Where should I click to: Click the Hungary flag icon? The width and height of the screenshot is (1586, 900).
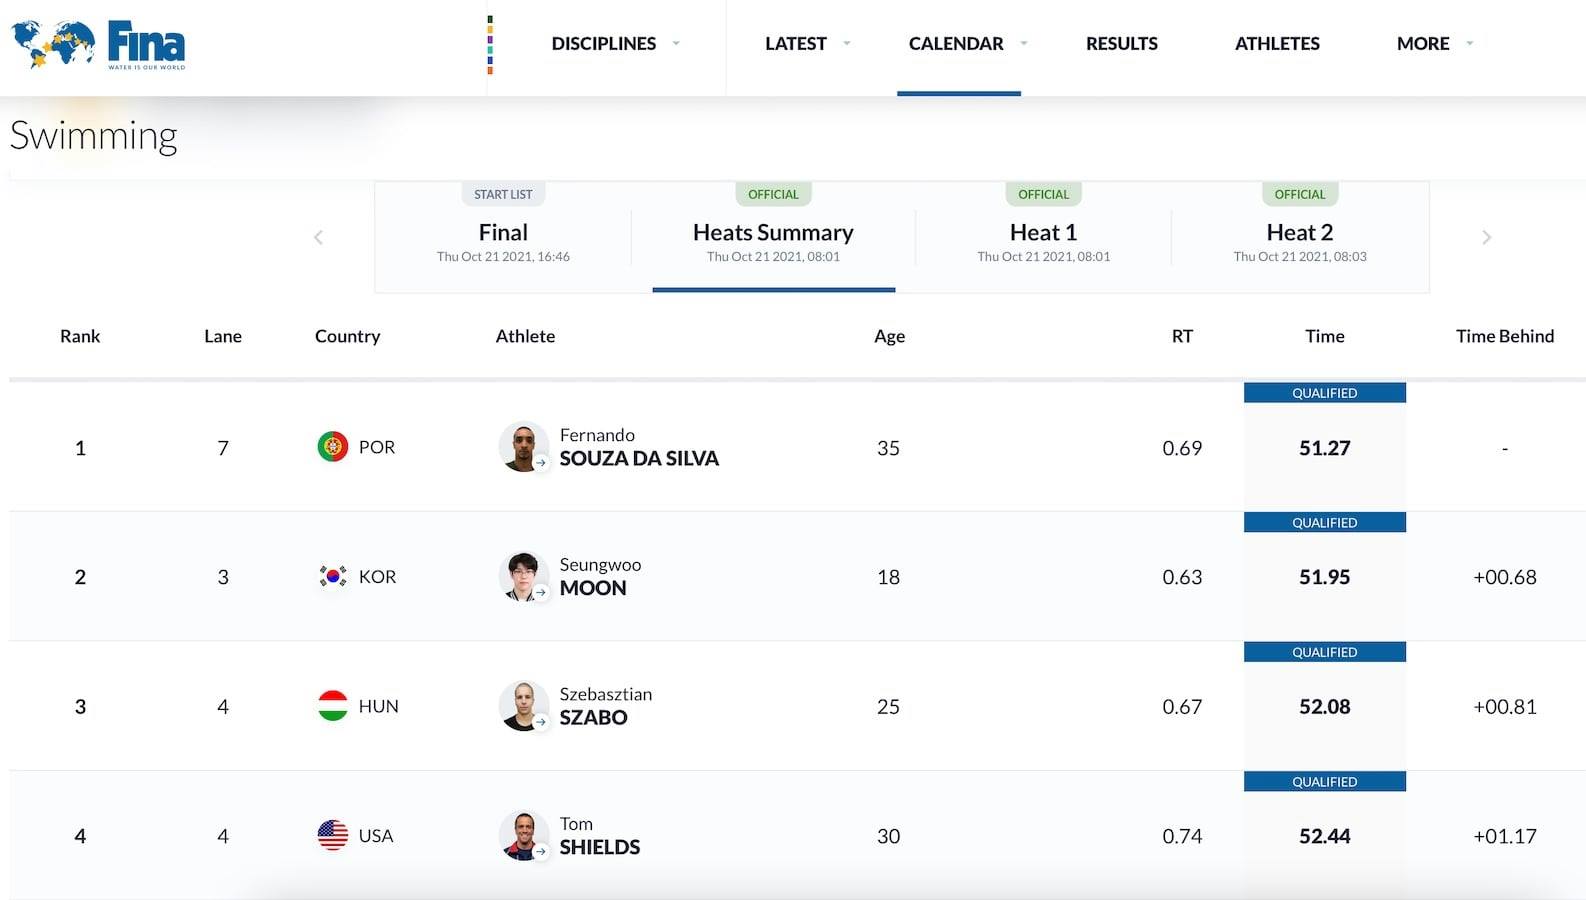click(332, 706)
